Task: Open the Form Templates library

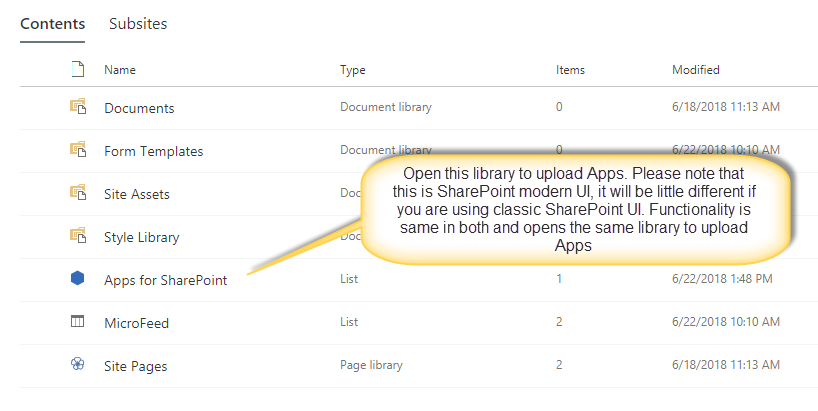Action: click(153, 151)
